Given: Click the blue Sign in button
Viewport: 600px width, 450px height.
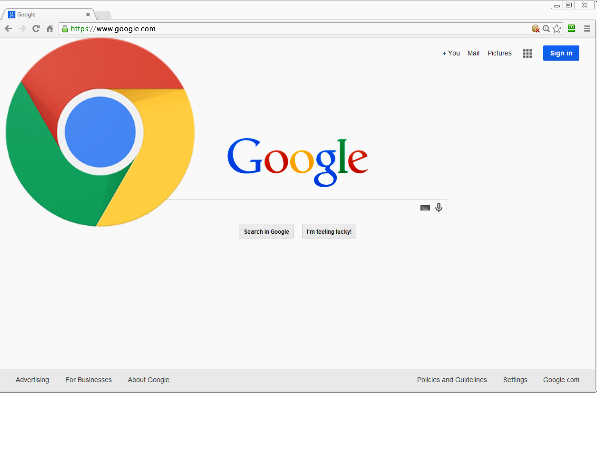Looking at the screenshot, I should click(560, 53).
